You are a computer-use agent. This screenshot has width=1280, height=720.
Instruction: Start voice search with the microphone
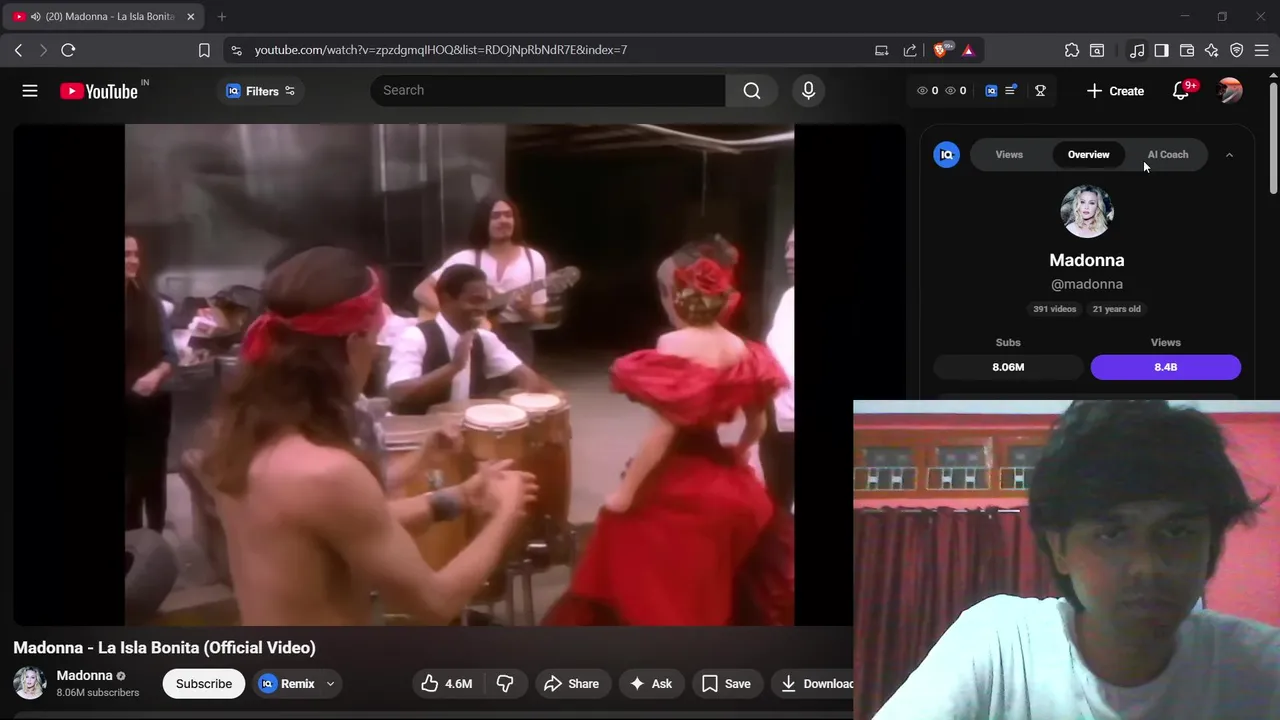pos(808,91)
